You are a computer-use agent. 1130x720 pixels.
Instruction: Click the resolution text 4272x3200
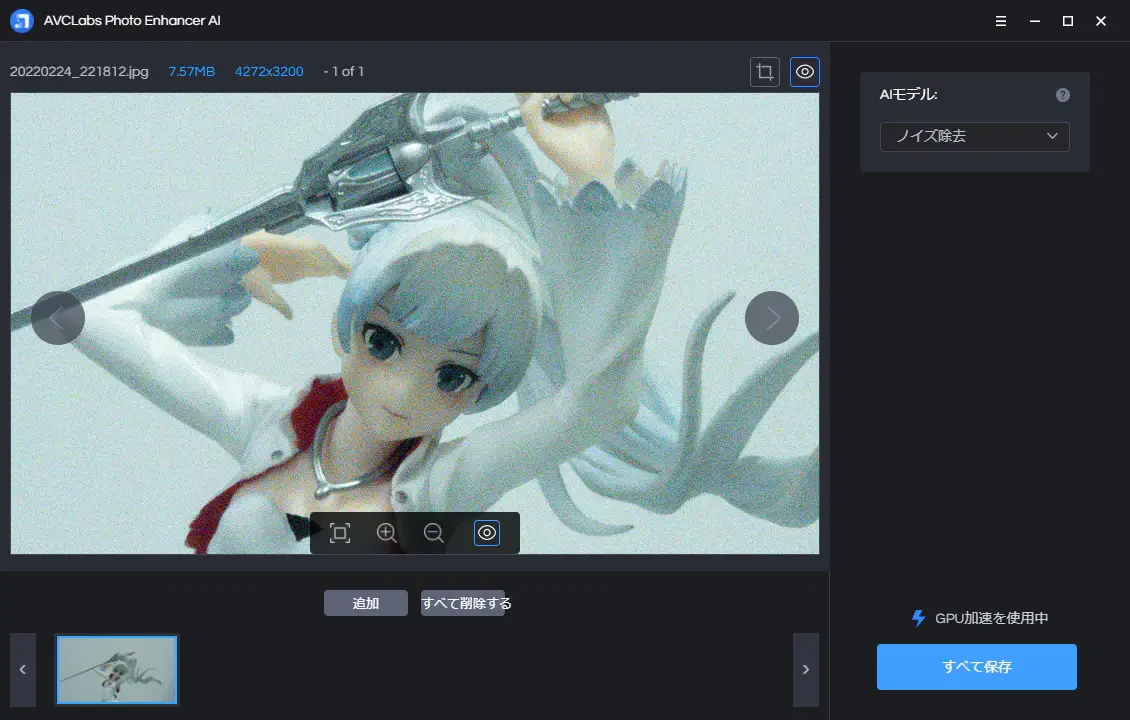click(x=269, y=71)
